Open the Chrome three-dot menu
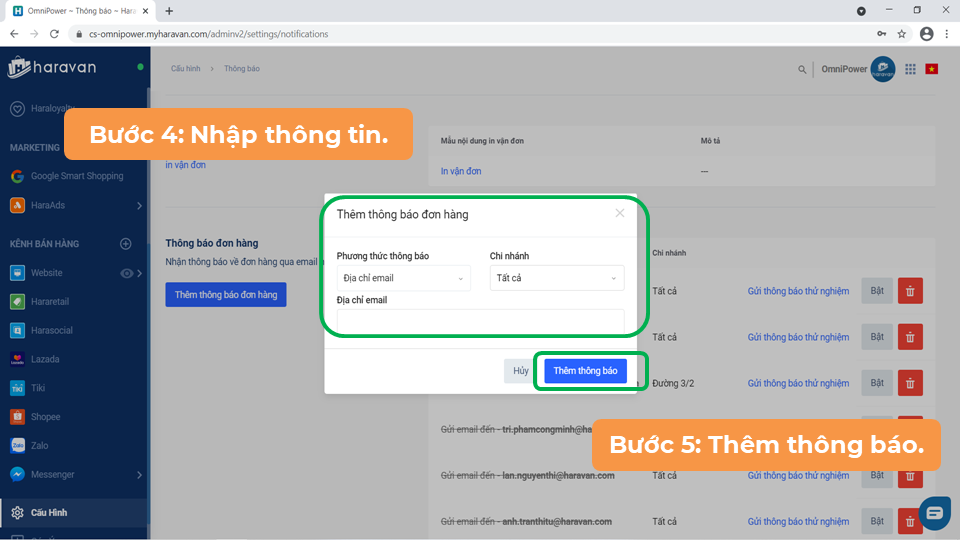960x540 pixels. point(947,34)
